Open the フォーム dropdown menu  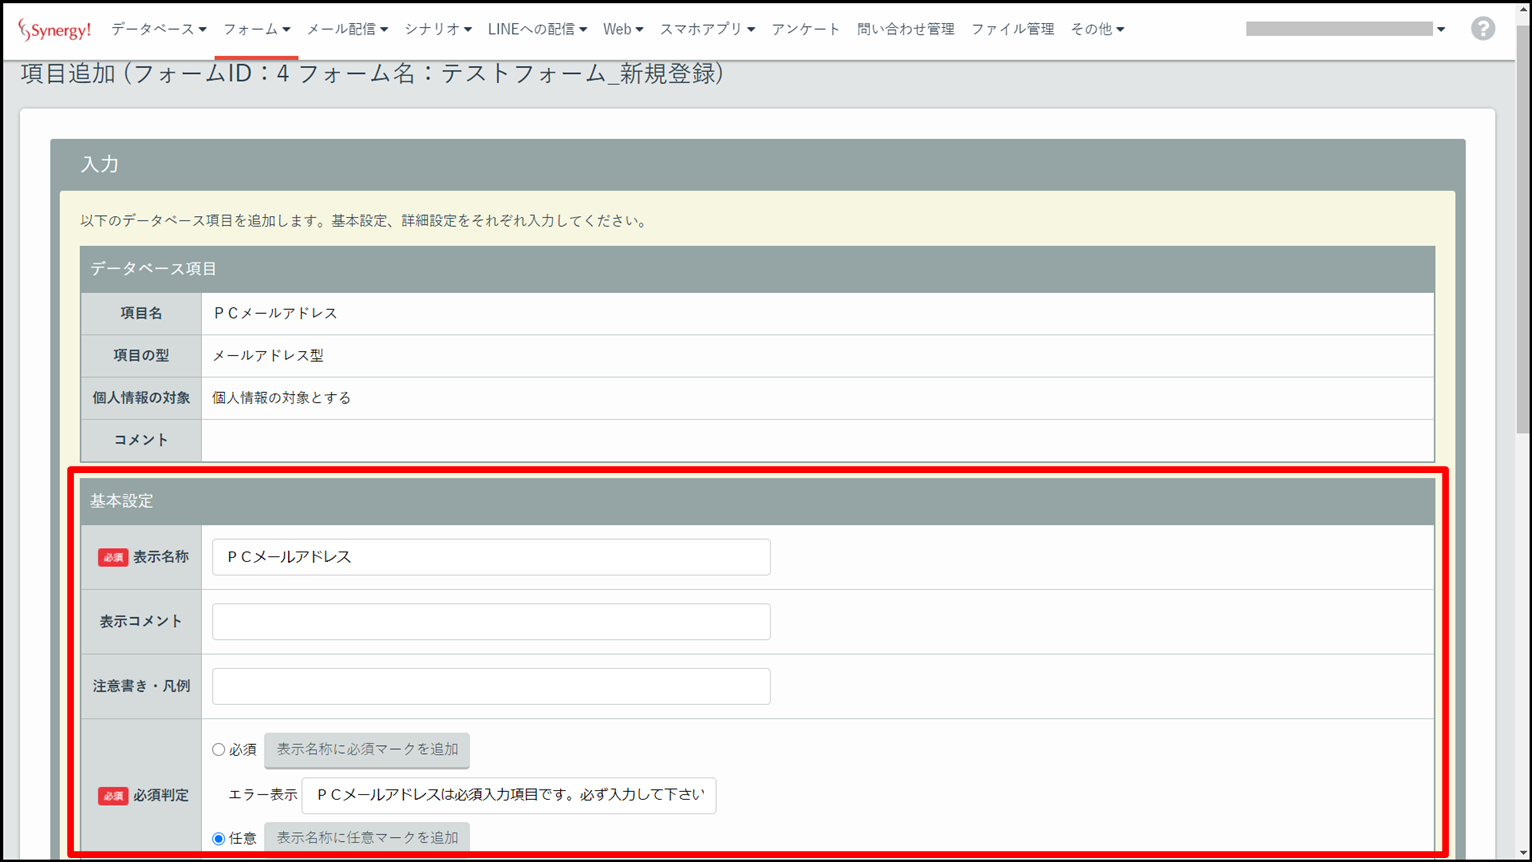click(256, 30)
